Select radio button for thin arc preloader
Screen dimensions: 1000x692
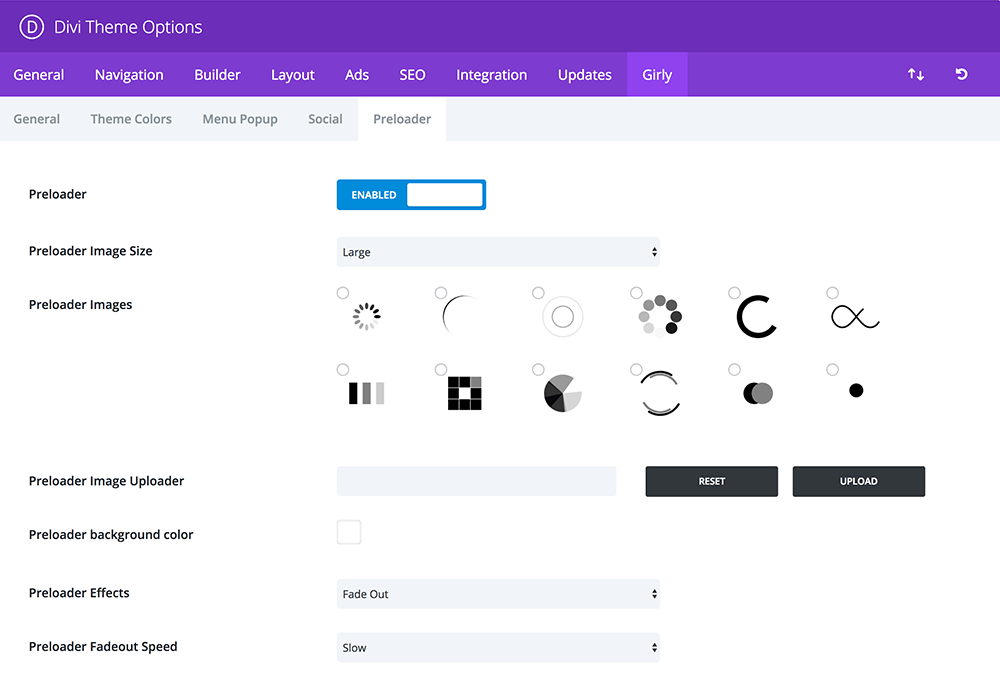[x=441, y=293]
